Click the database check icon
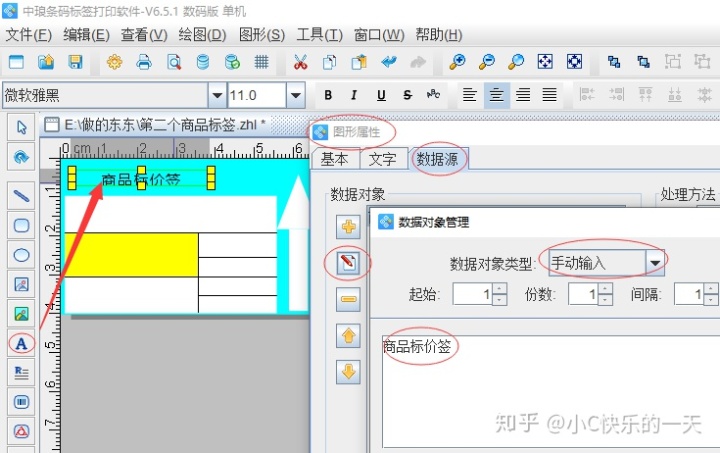 tap(232, 62)
